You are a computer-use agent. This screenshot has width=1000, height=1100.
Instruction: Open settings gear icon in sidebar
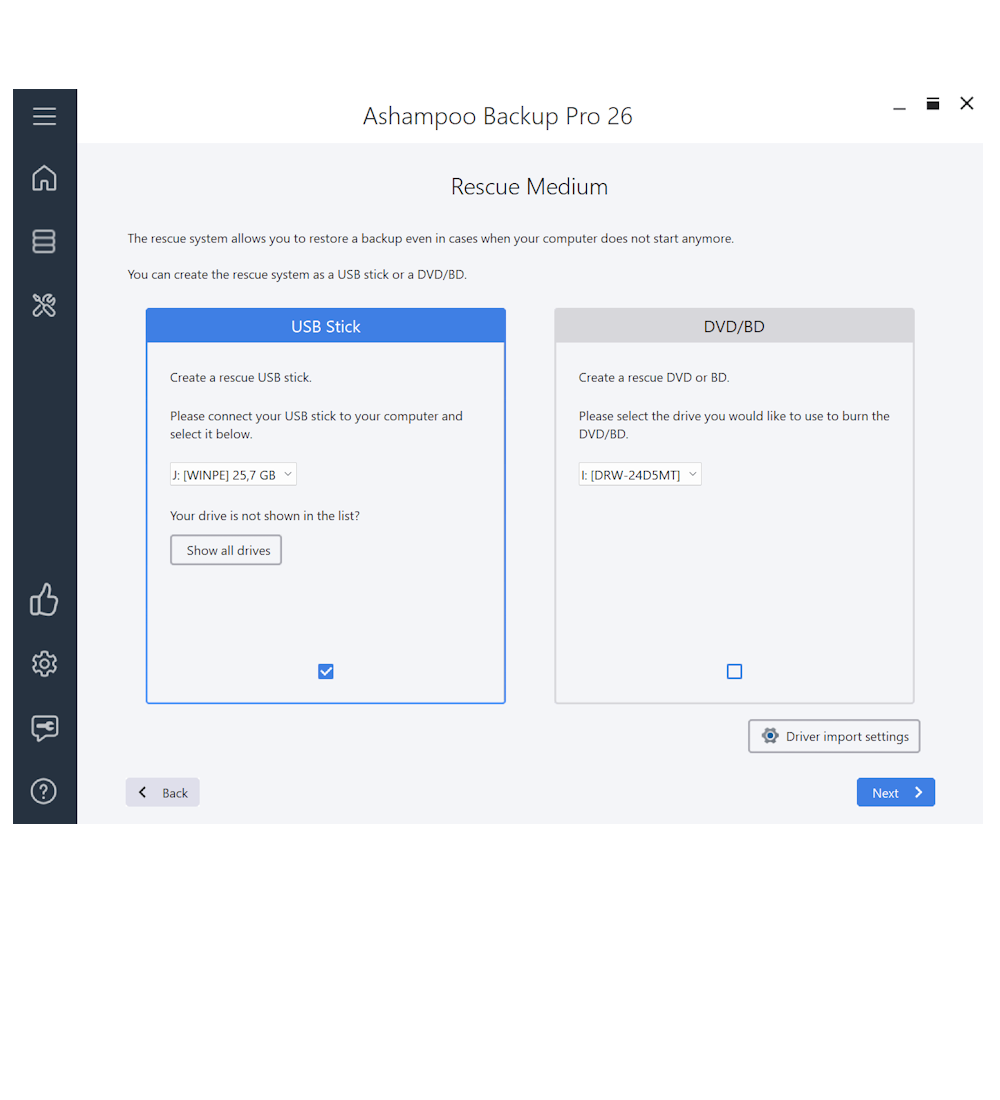tap(44, 663)
